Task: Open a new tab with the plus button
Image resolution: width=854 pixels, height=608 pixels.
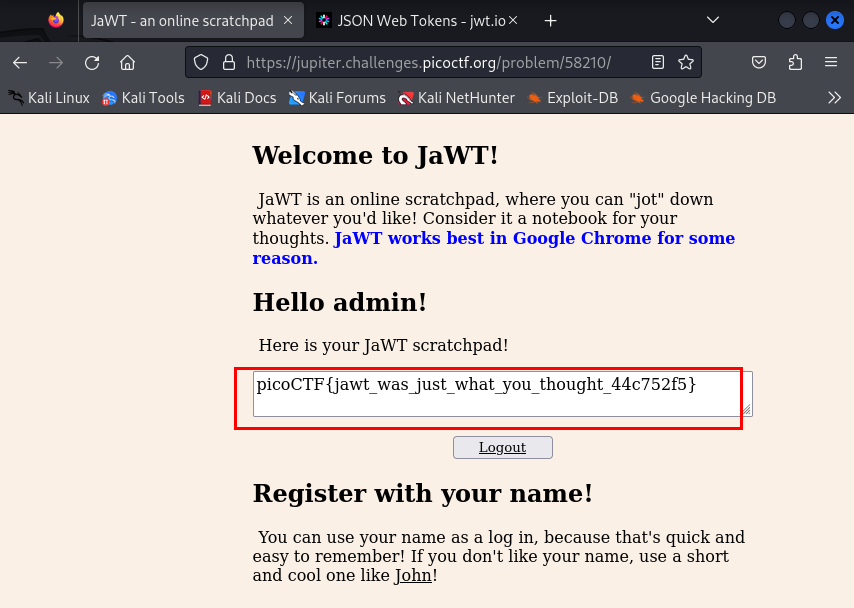Action: [x=551, y=21]
